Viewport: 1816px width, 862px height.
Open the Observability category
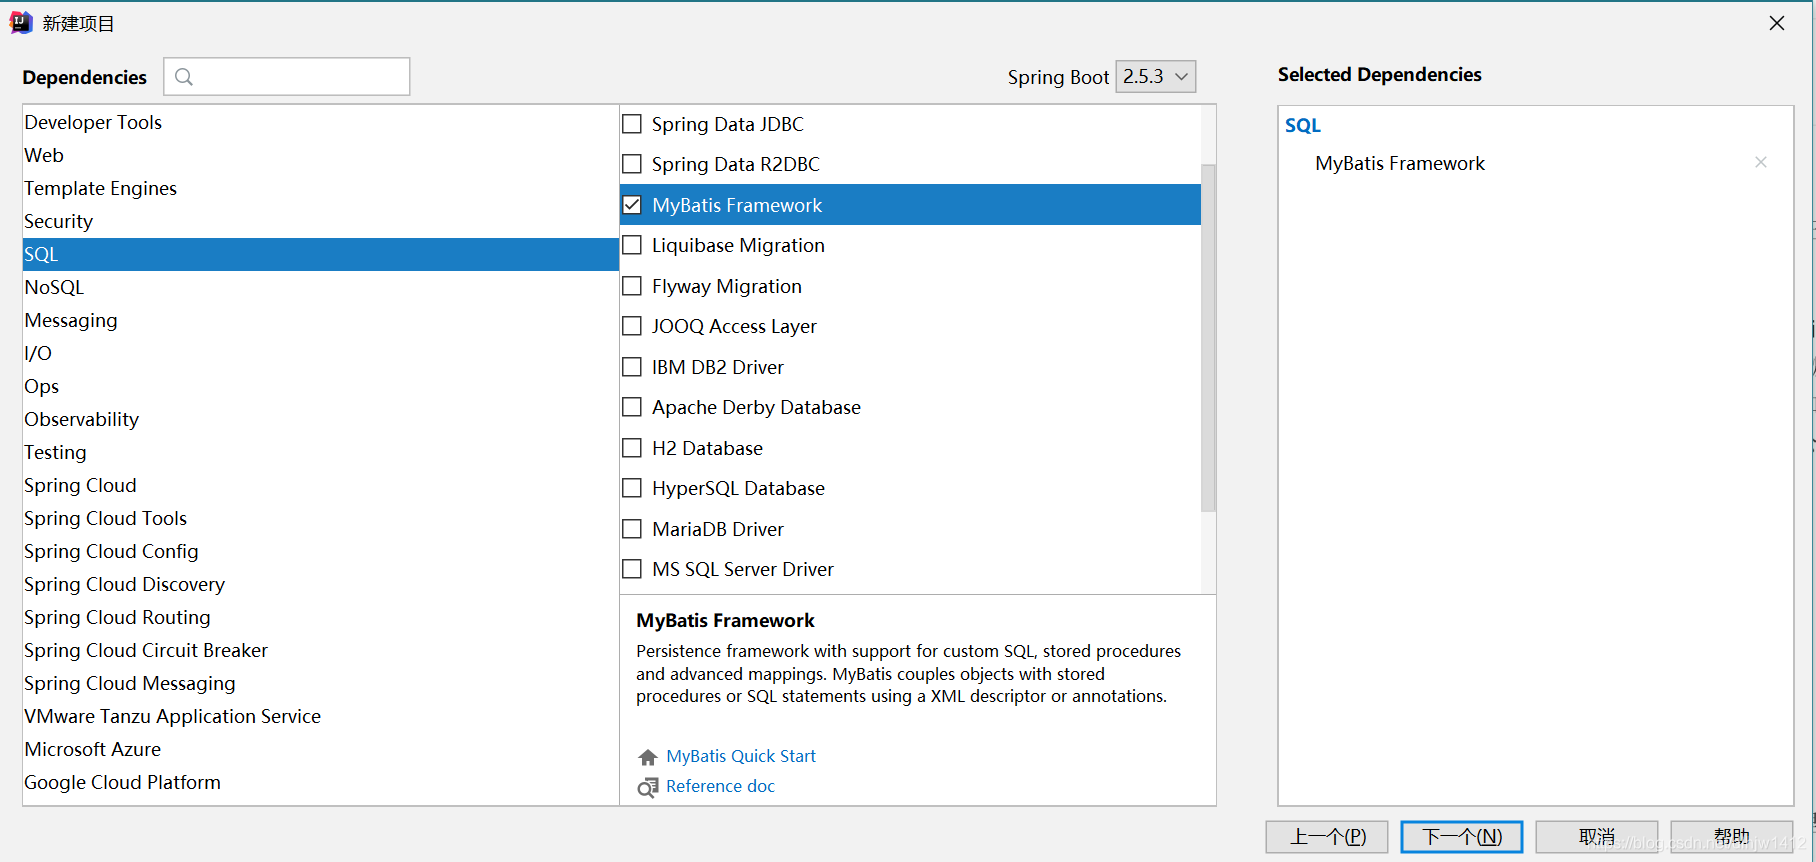(x=320, y=419)
